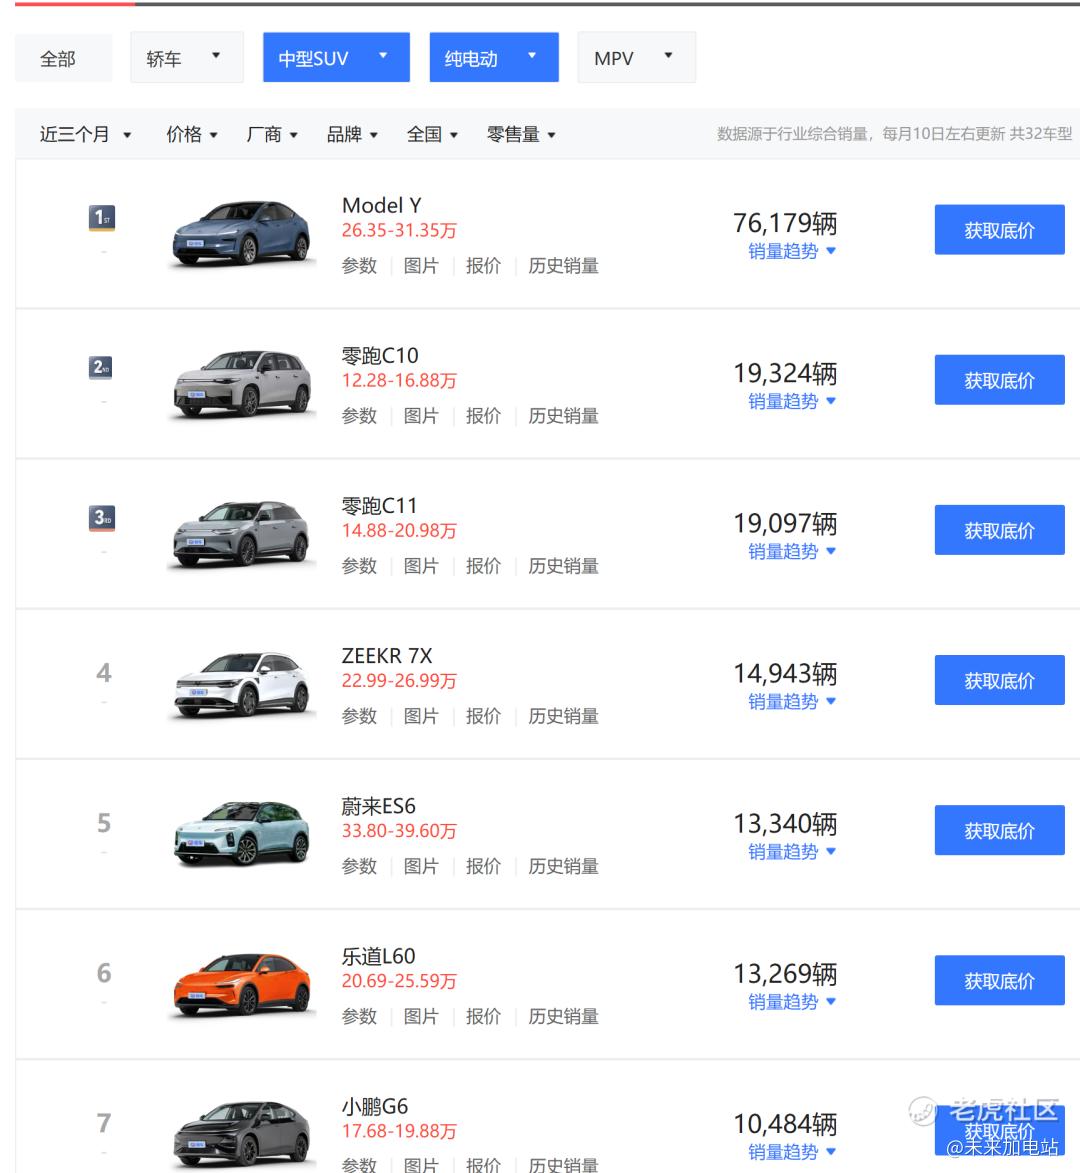Open the 蔚来ES6 title link

click(378, 806)
